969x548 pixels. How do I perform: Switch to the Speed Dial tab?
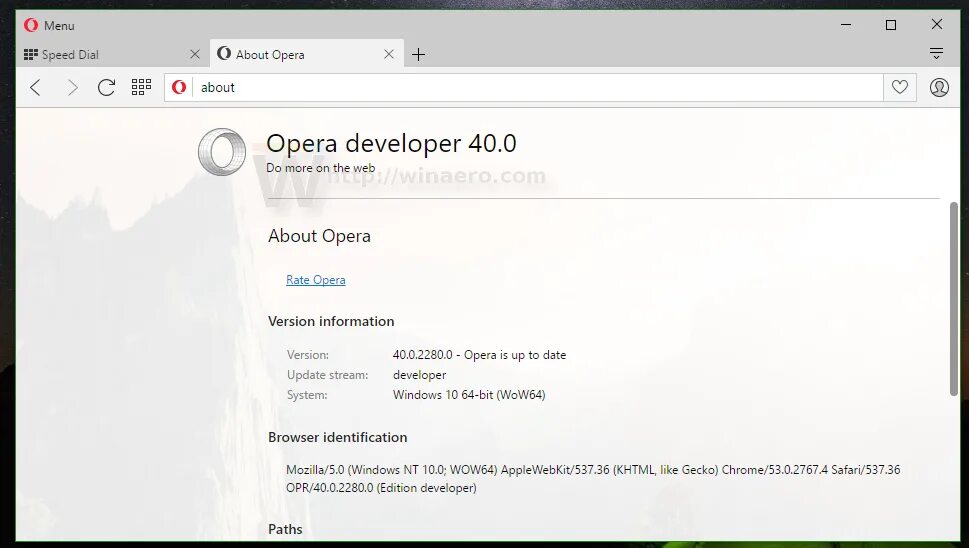pyautogui.click(x=112, y=54)
